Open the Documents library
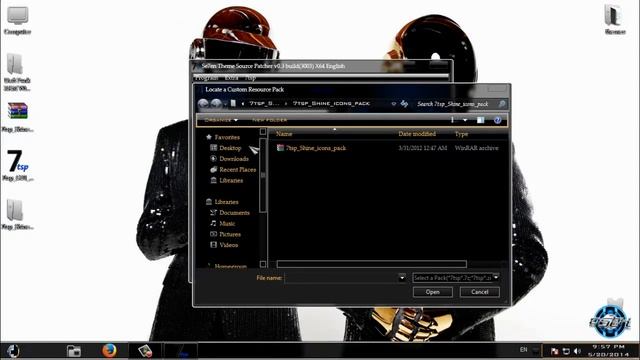This screenshot has width=640, height=360. (x=229, y=213)
